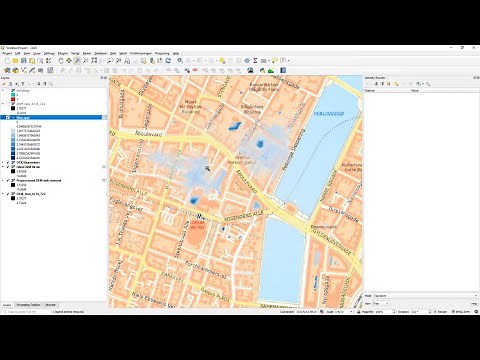This screenshot has width=480, height=360.
Task: Click the New GeoPackage Layer icon
Action: click(x=15, y=70)
